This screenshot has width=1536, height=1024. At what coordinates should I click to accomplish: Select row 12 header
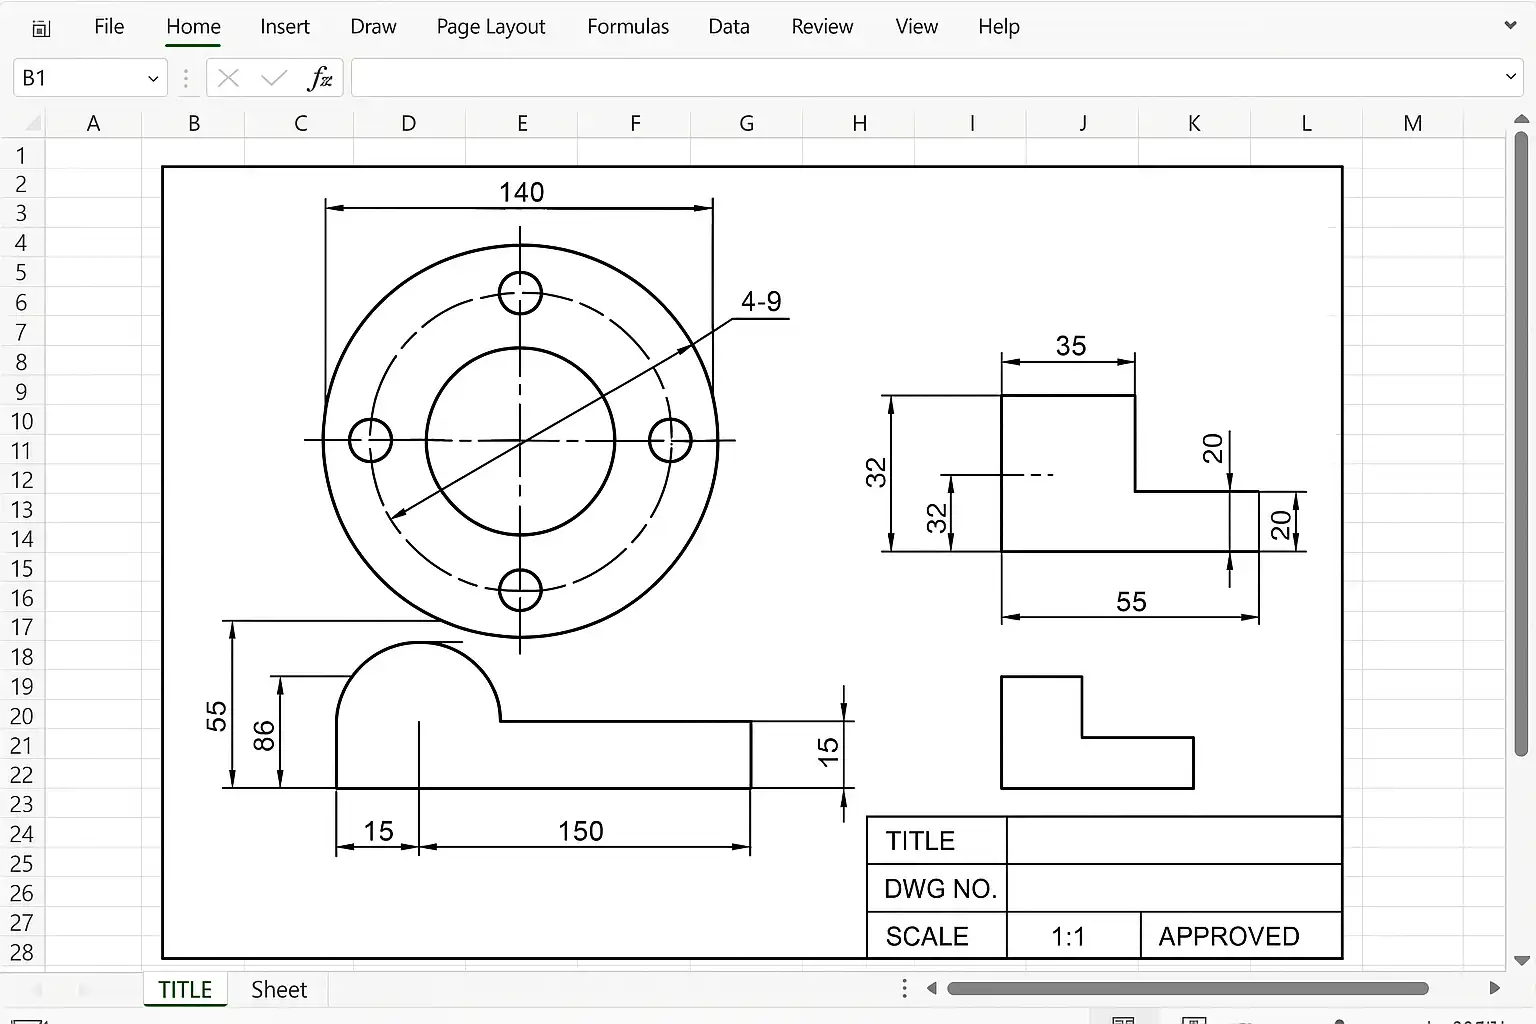[x=22, y=480]
